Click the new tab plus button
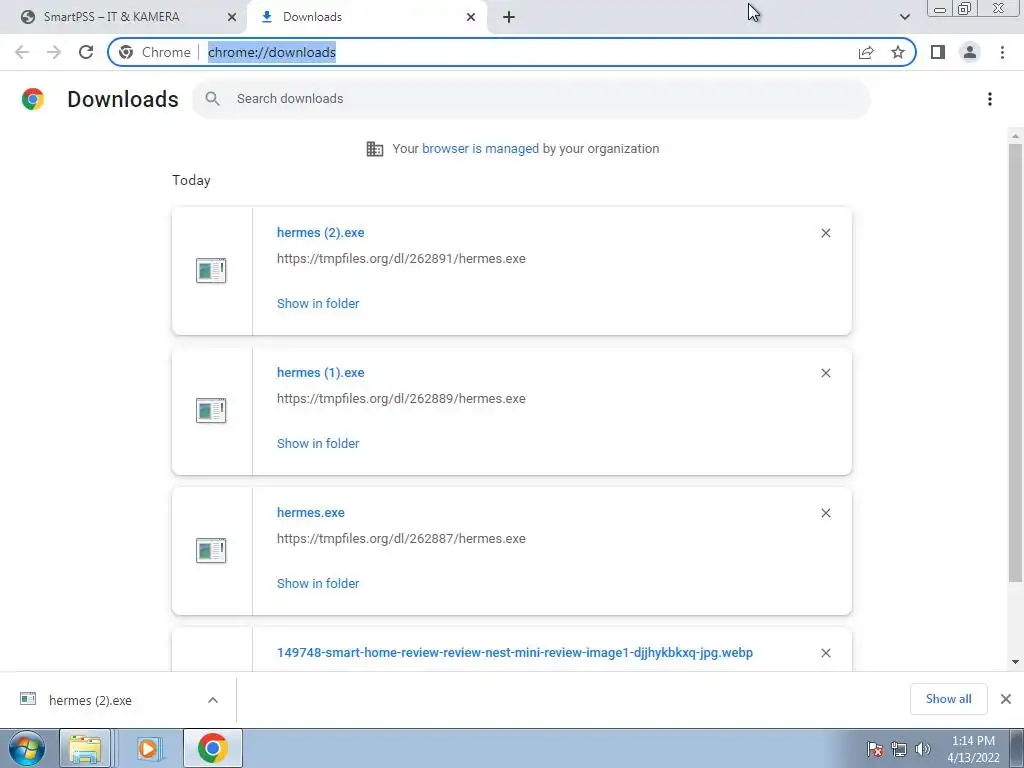This screenshot has width=1024, height=768. 509,17
